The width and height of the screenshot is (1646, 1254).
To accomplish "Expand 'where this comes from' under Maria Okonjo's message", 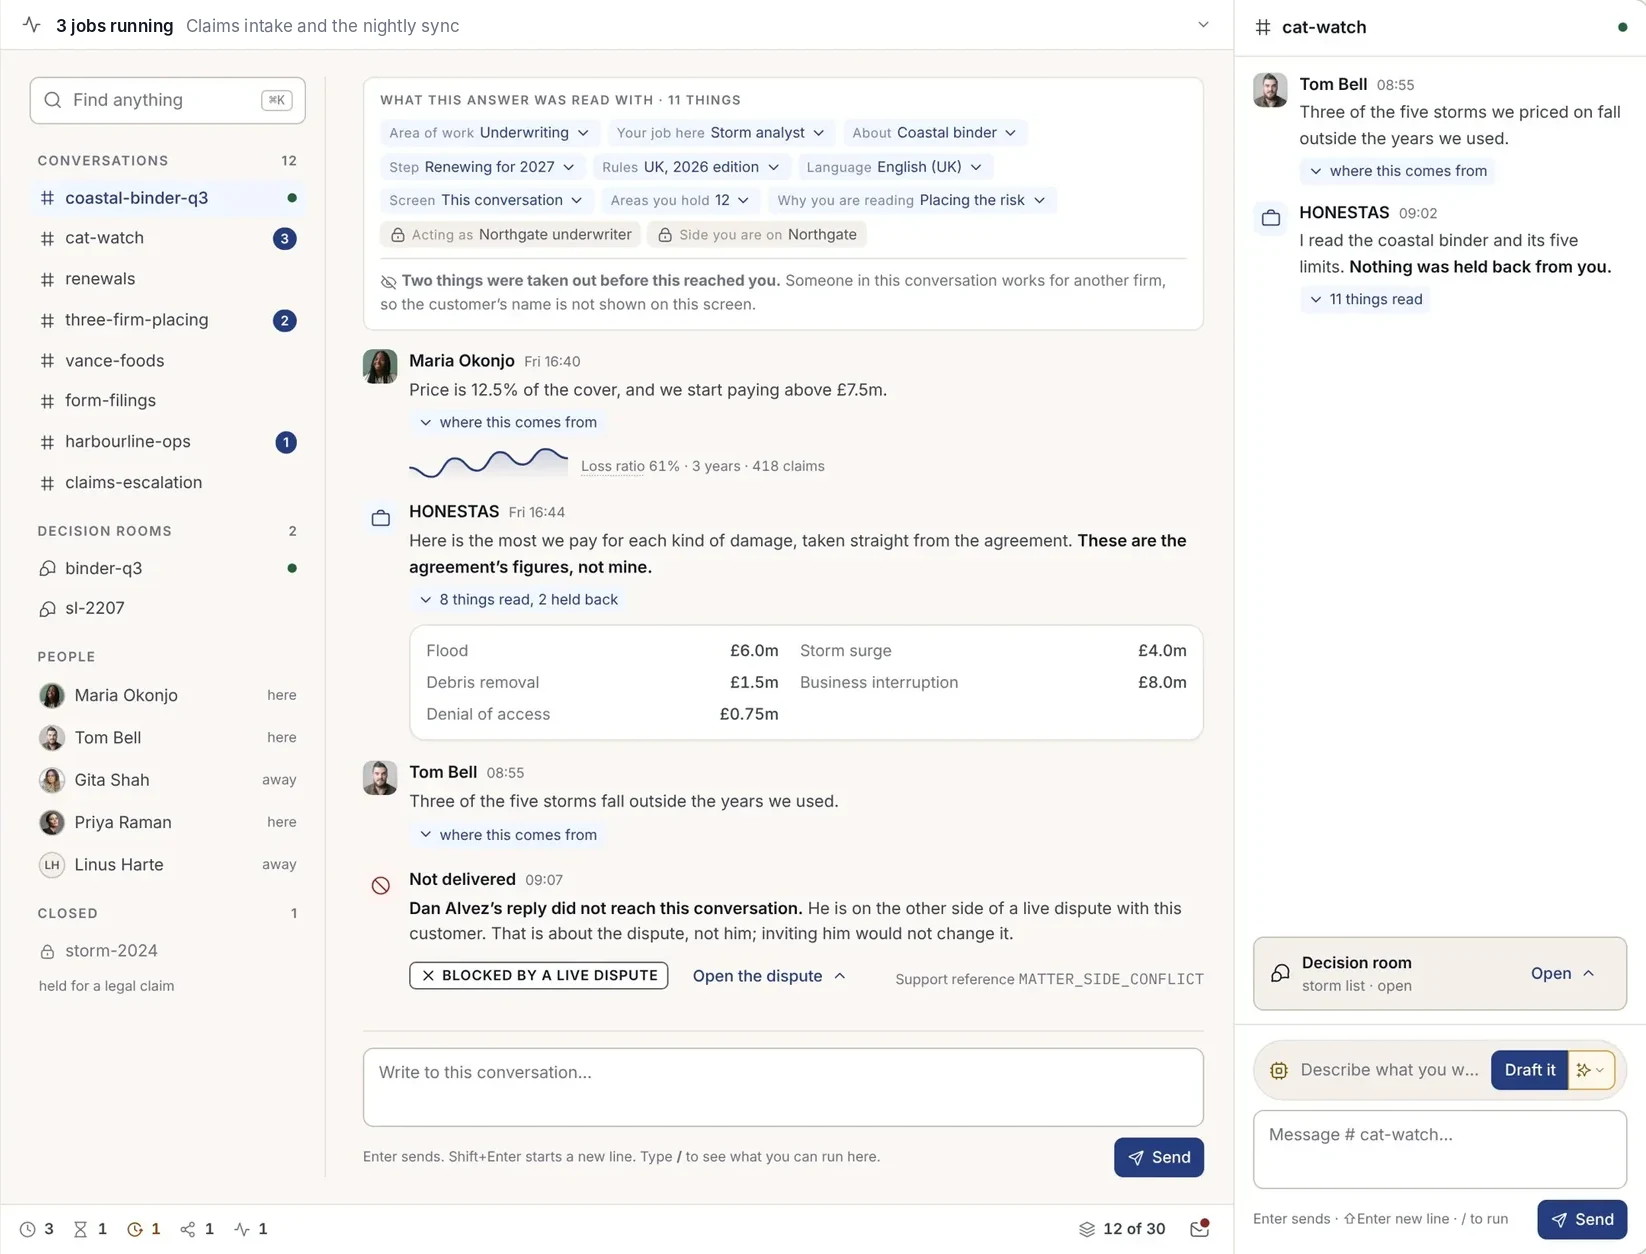I will (508, 423).
